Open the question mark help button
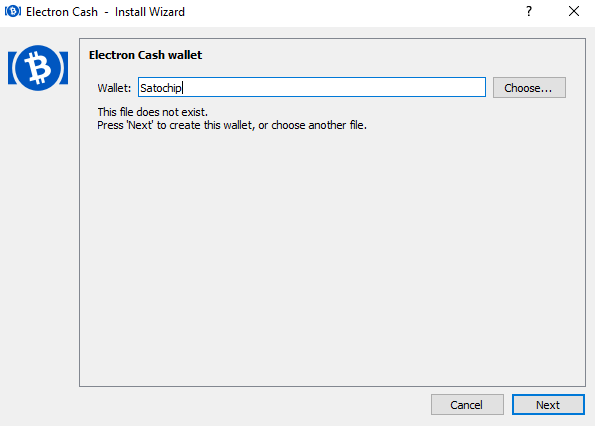Viewport: 595px width, 426px height. point(529,11)
